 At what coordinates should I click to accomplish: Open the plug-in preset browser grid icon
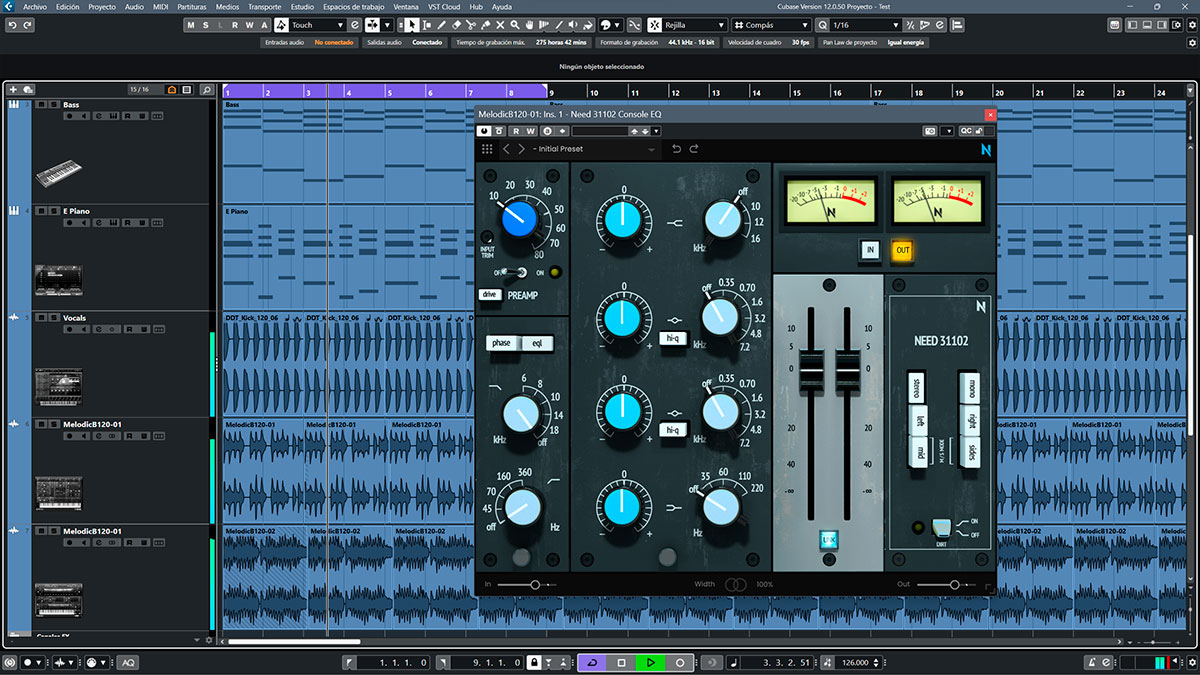[487, 149]
